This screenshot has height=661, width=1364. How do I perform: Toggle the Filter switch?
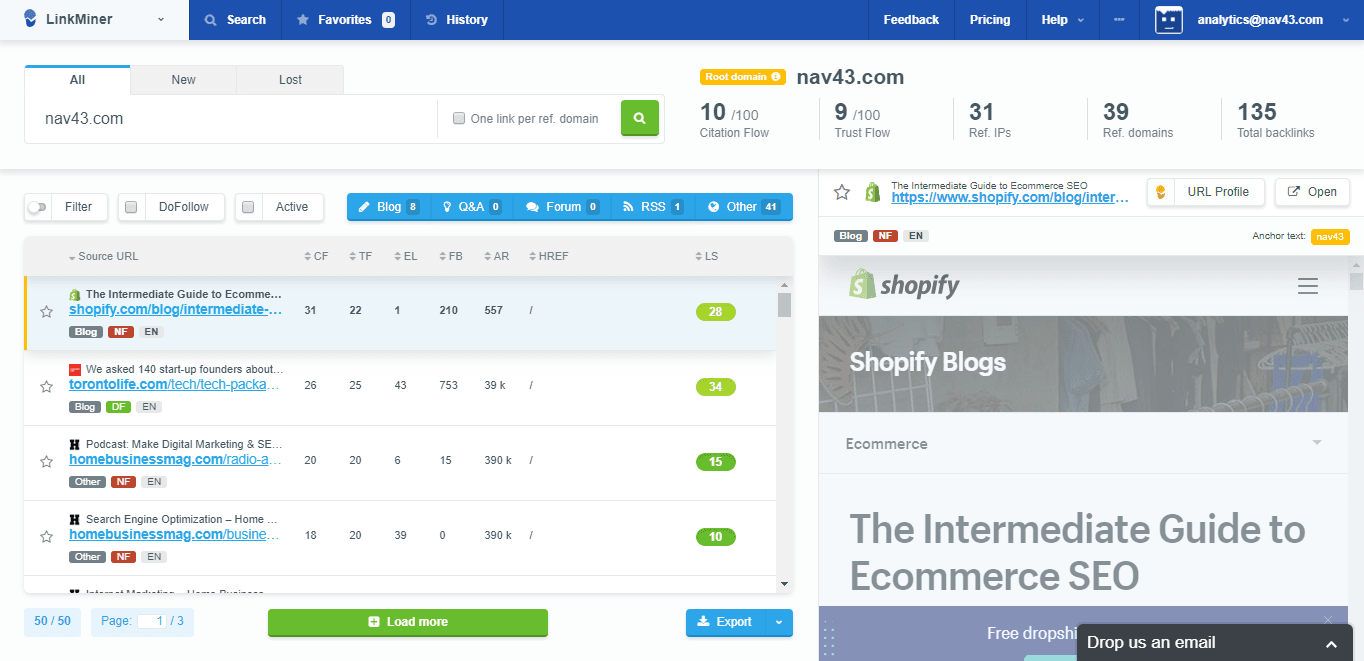pos(37,207)
